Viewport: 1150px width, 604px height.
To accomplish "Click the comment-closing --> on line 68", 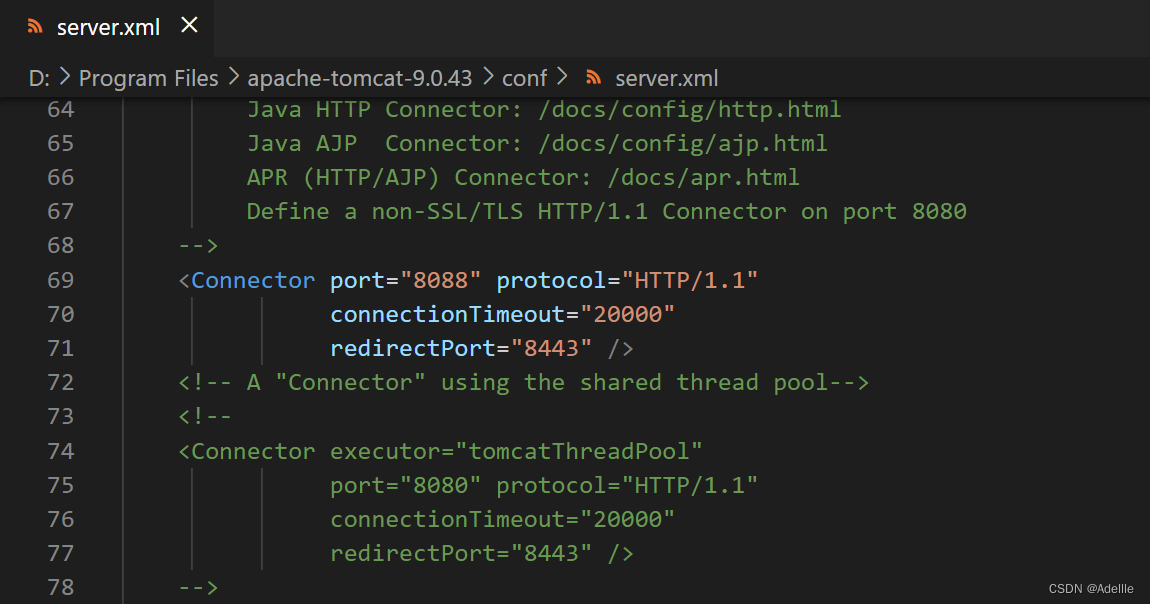I will click(x=198, y=246).
